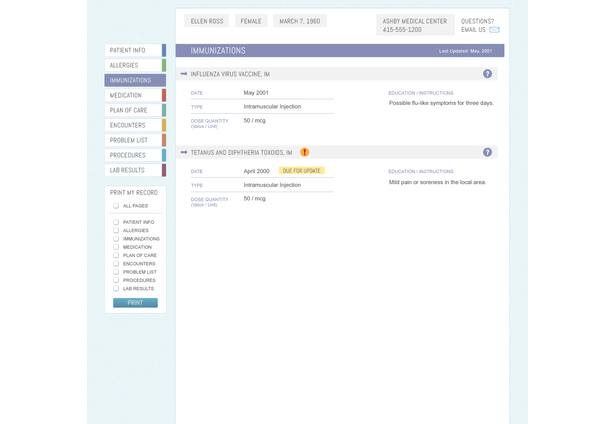
Task: Click the Due For Update badge
Action: click(x=302, y=171)
